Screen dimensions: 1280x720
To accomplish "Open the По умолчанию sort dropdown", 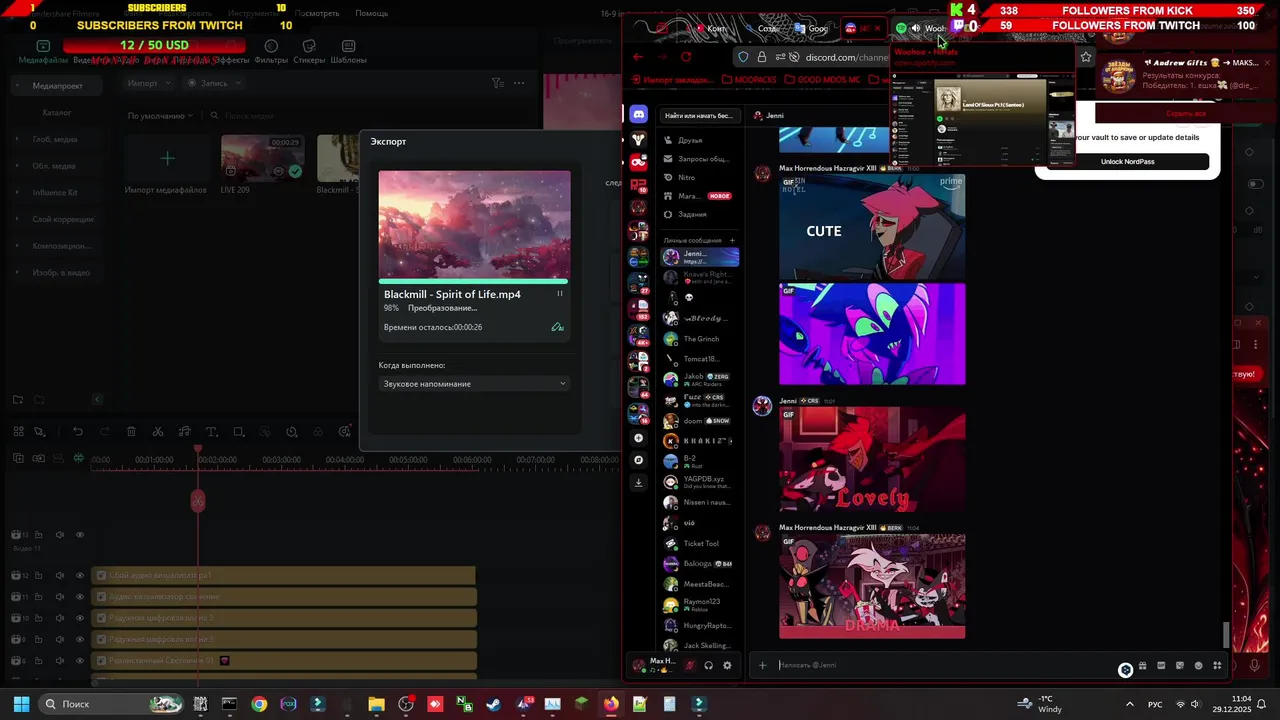I will coord(160,116).
